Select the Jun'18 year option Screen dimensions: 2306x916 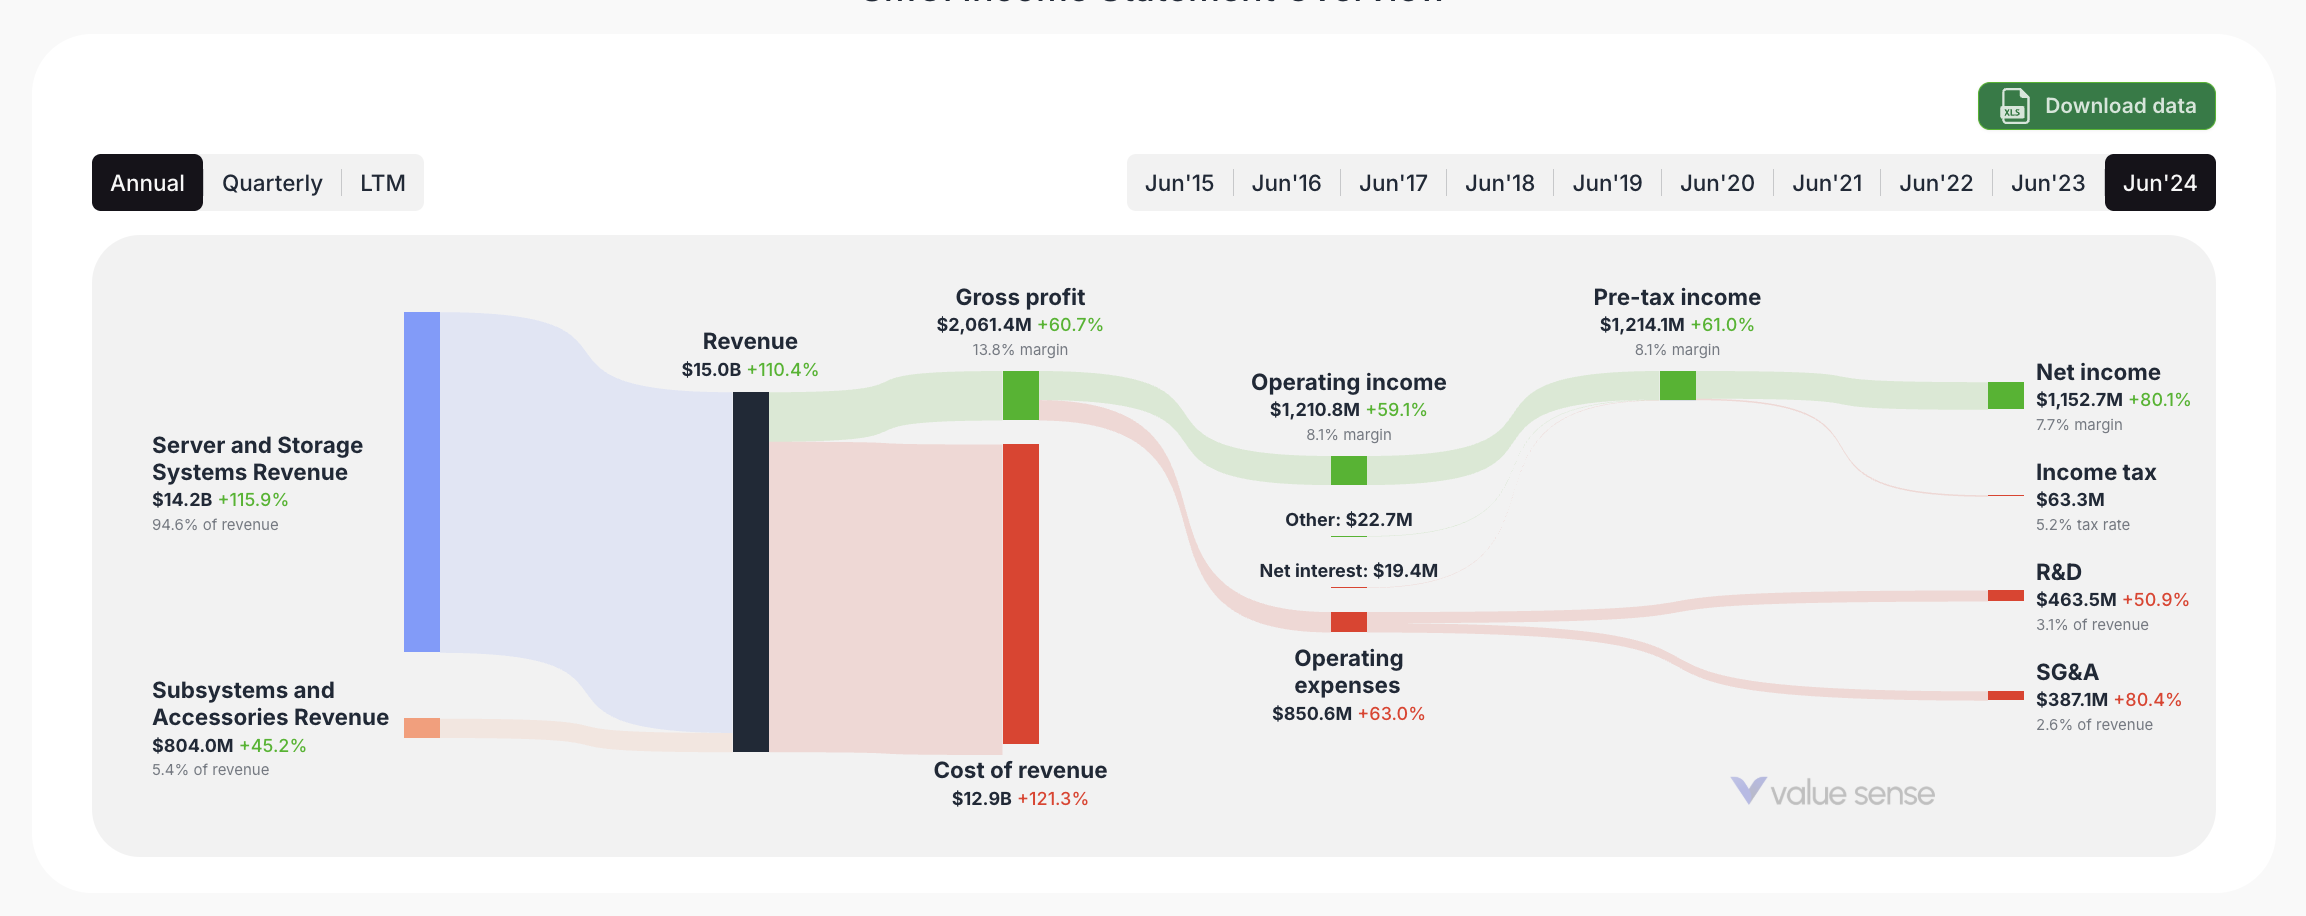pos(1498,182)
